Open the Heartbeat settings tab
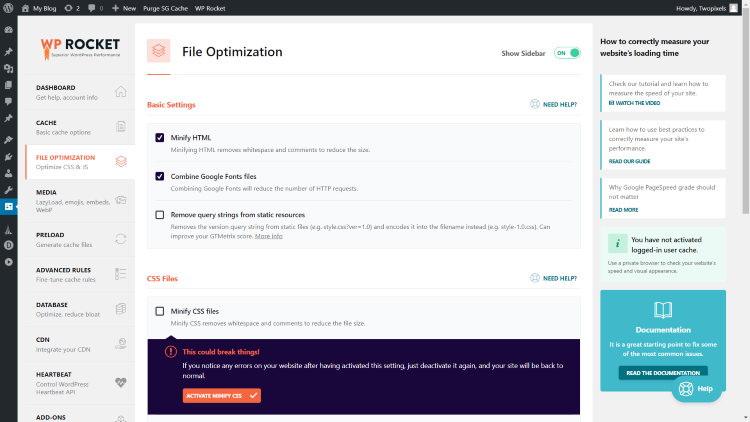This screenshot has width=750, height=422. [80, 383]
